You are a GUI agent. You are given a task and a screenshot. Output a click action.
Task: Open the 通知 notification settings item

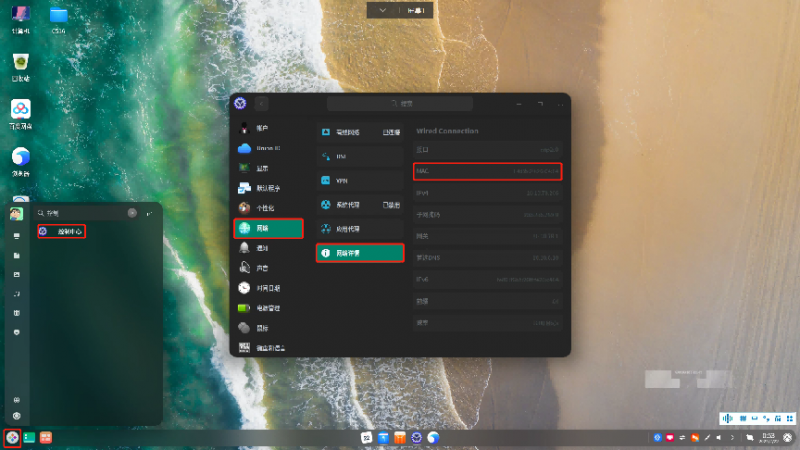[268, 248]
